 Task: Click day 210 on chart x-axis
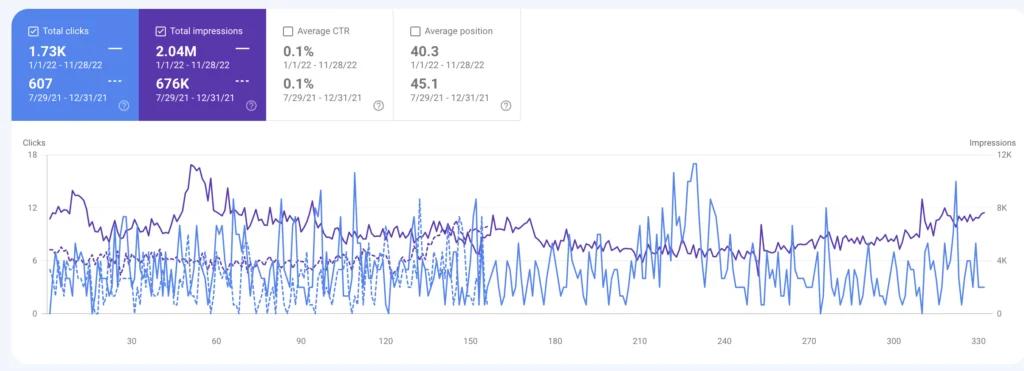[639, 341]
